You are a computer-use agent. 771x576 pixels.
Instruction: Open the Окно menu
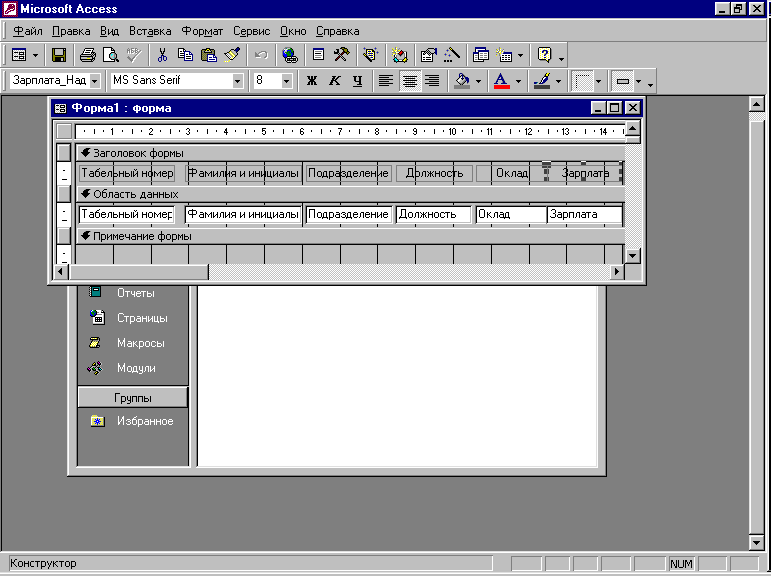293,31
